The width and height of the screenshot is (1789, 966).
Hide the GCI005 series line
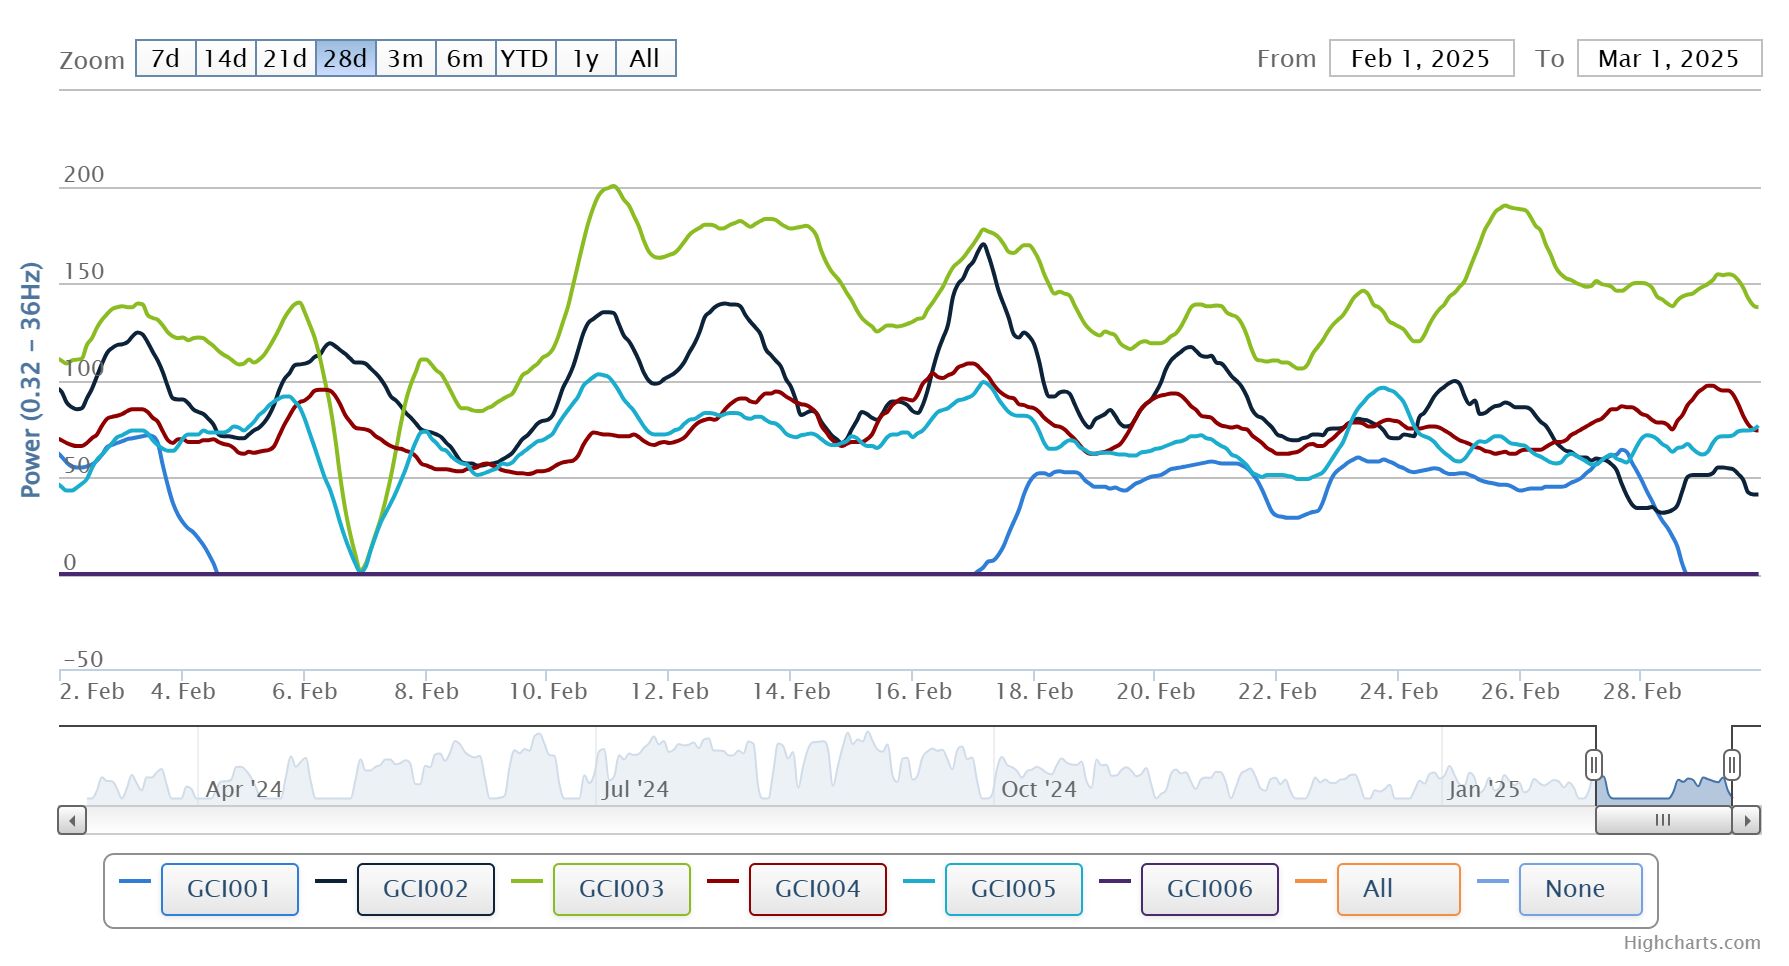[1013, 889]
